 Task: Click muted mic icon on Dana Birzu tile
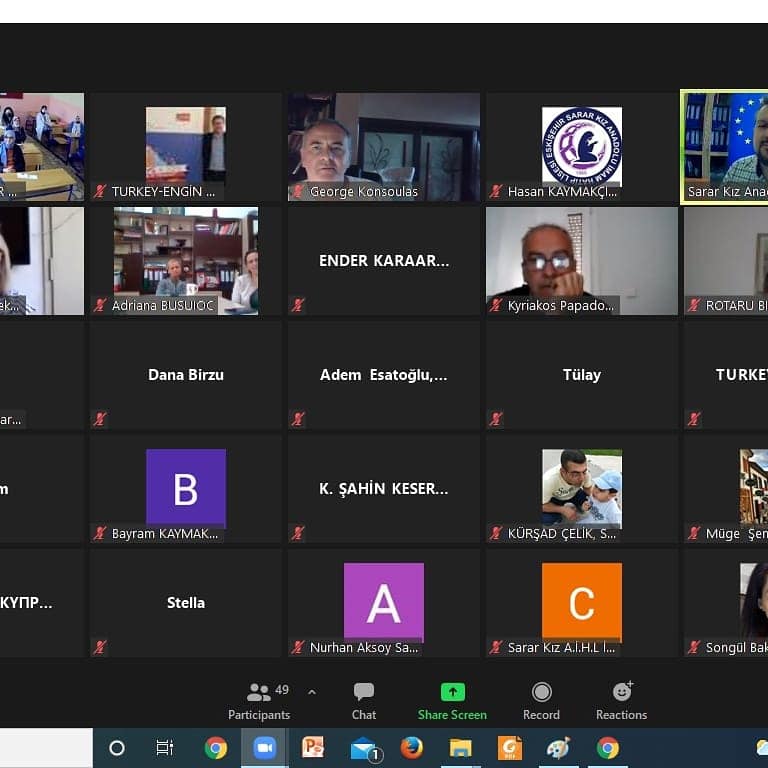pos(100,419)
